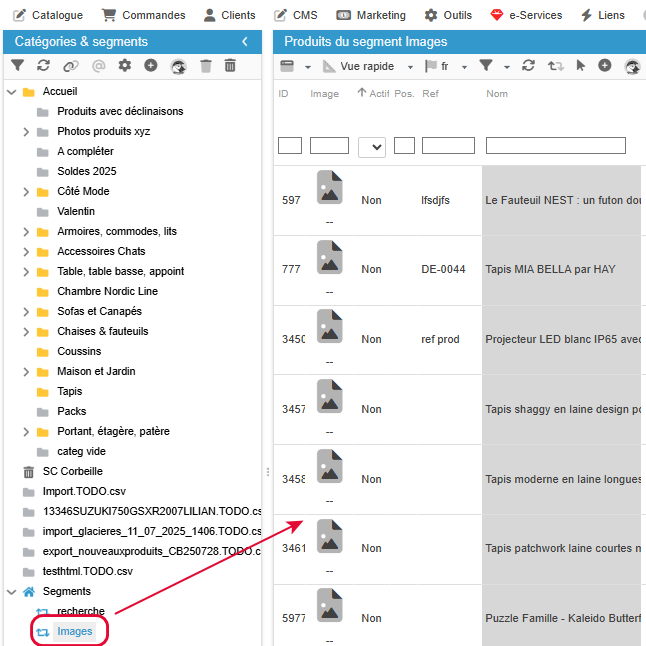Collapse the Catégories & segments panel

tap(245, 42)
